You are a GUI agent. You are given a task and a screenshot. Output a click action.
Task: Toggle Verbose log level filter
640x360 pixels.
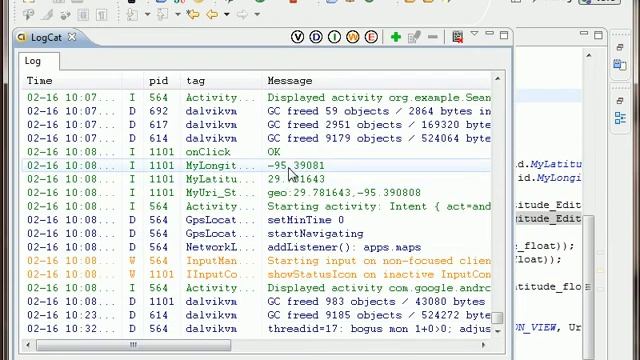tap(298, 37)
